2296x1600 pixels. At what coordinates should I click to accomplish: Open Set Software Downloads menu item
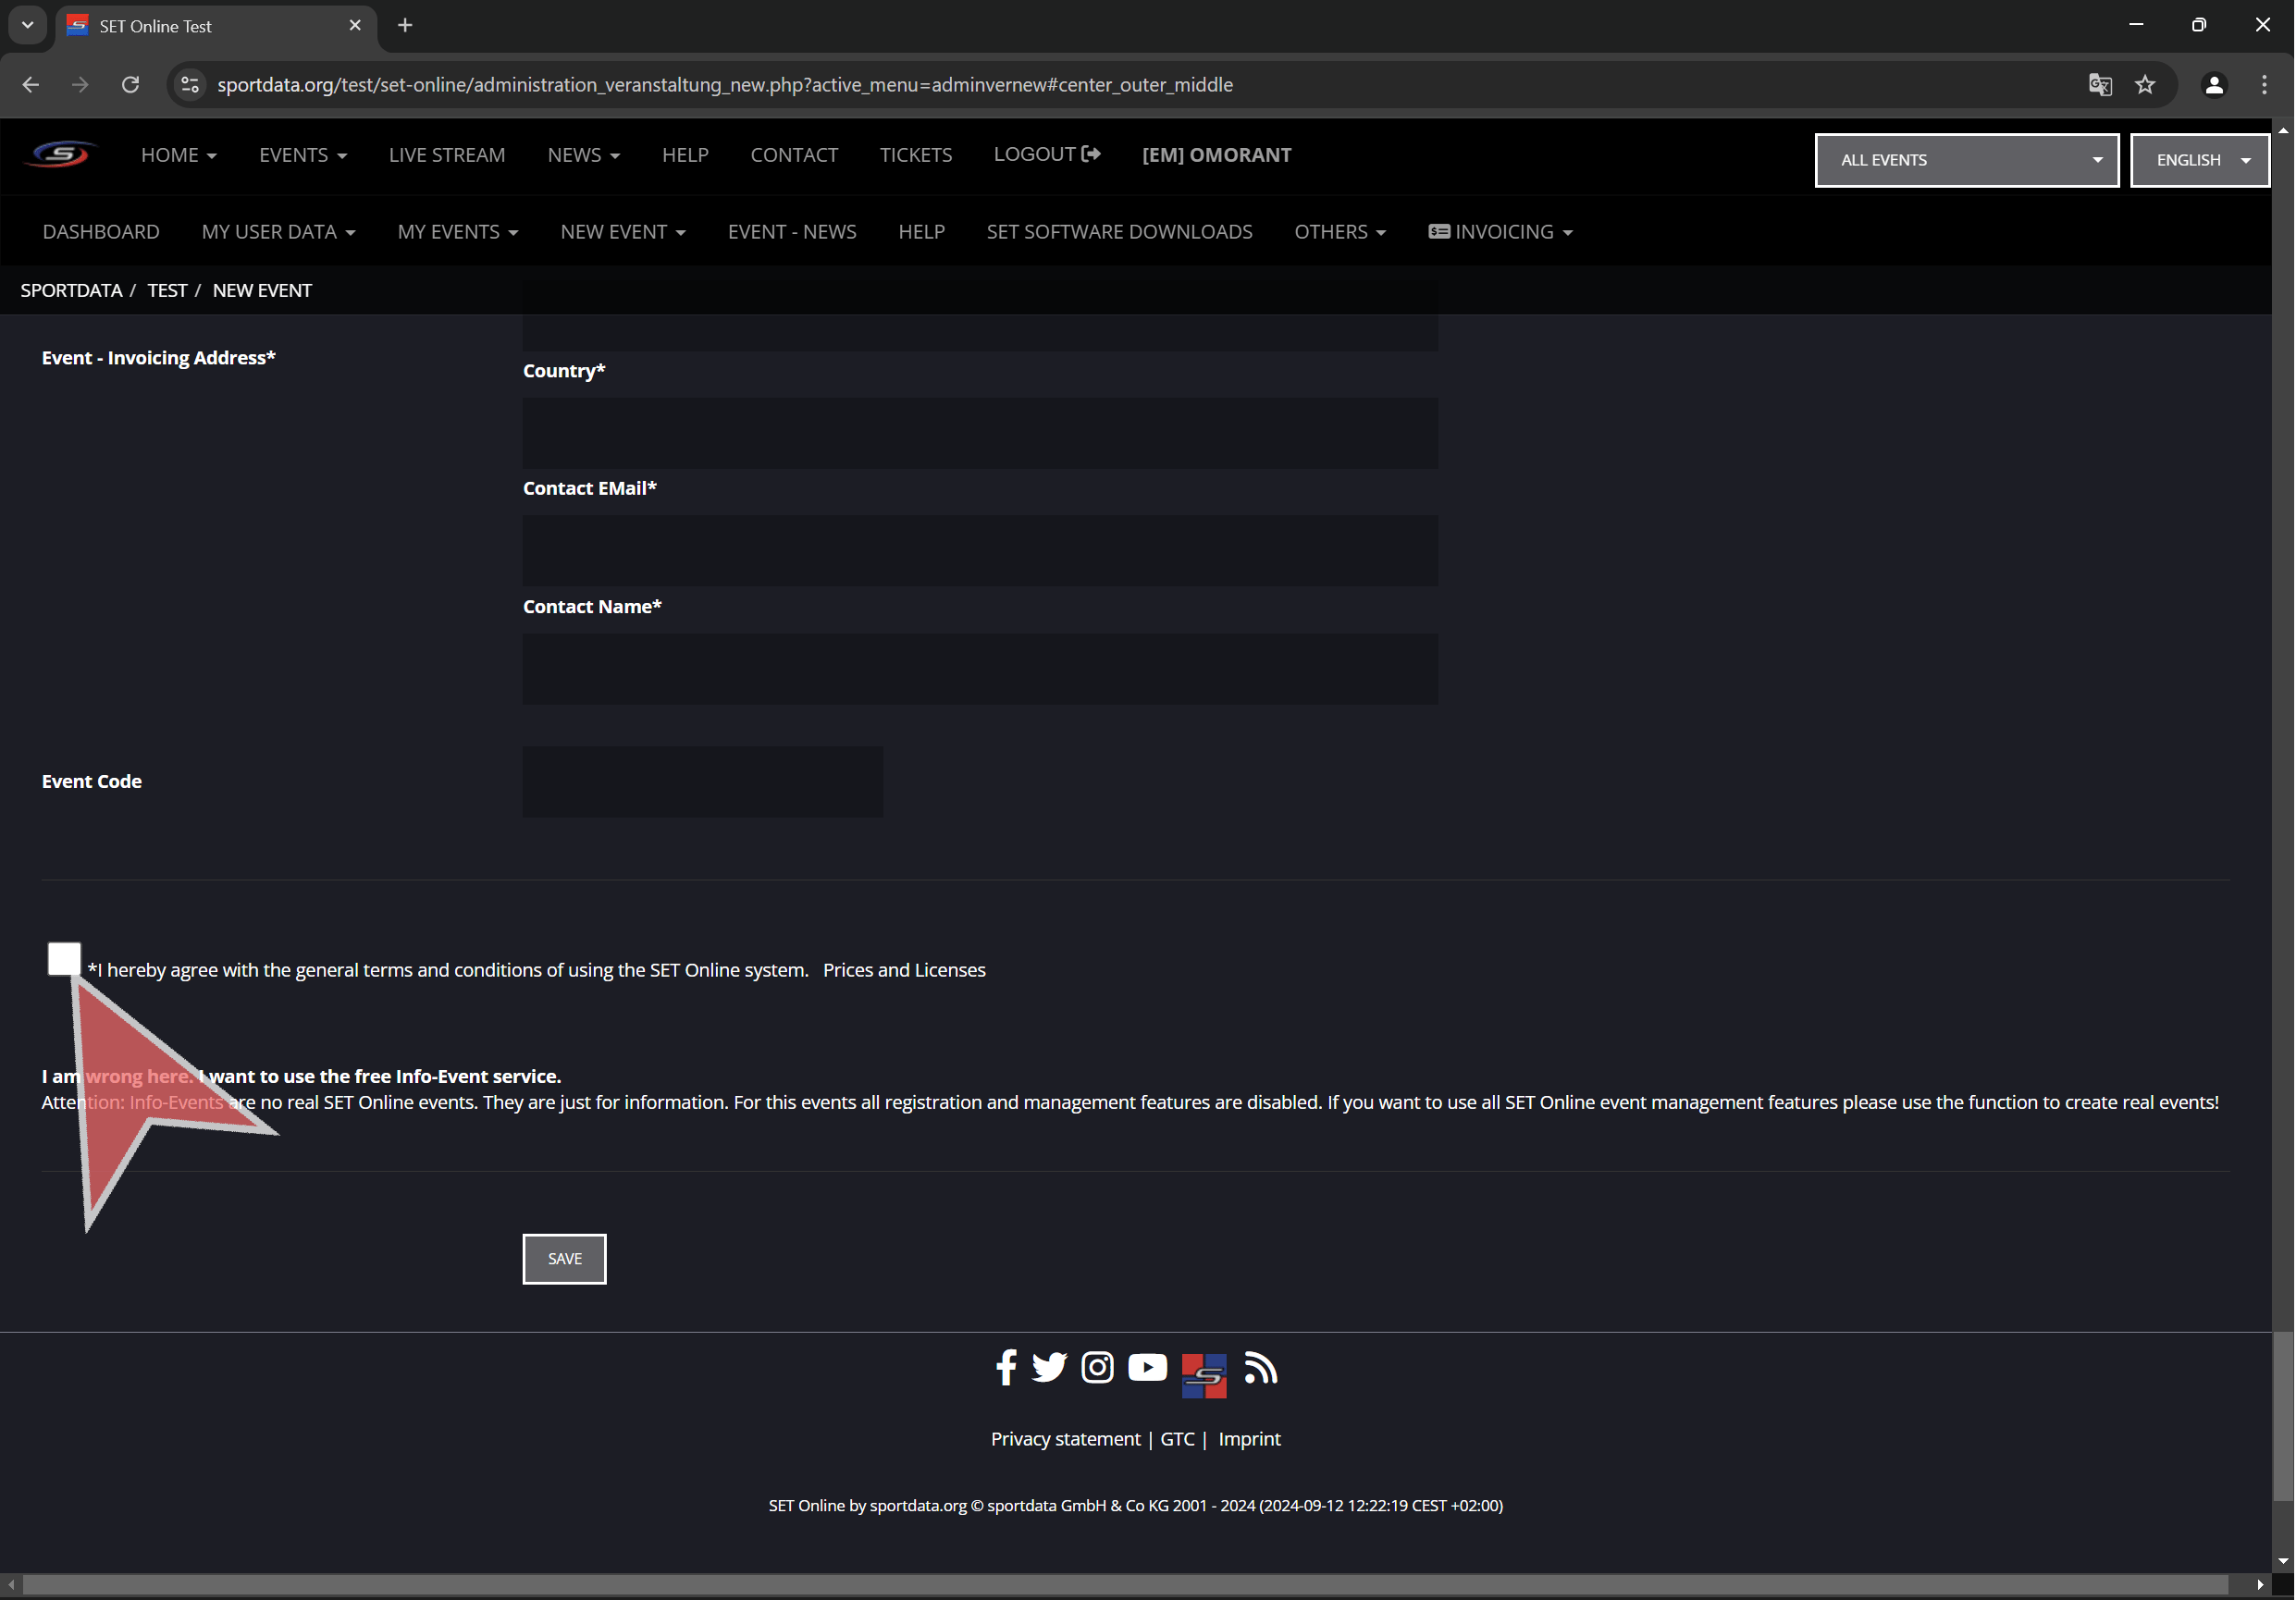tap(1119, 232)
